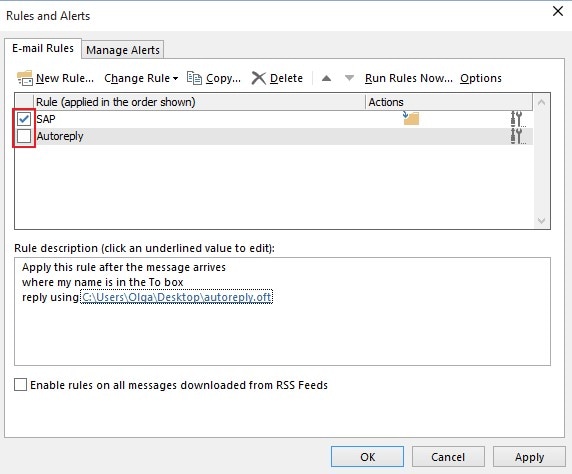Click Run Rules Now

[409, 78]
